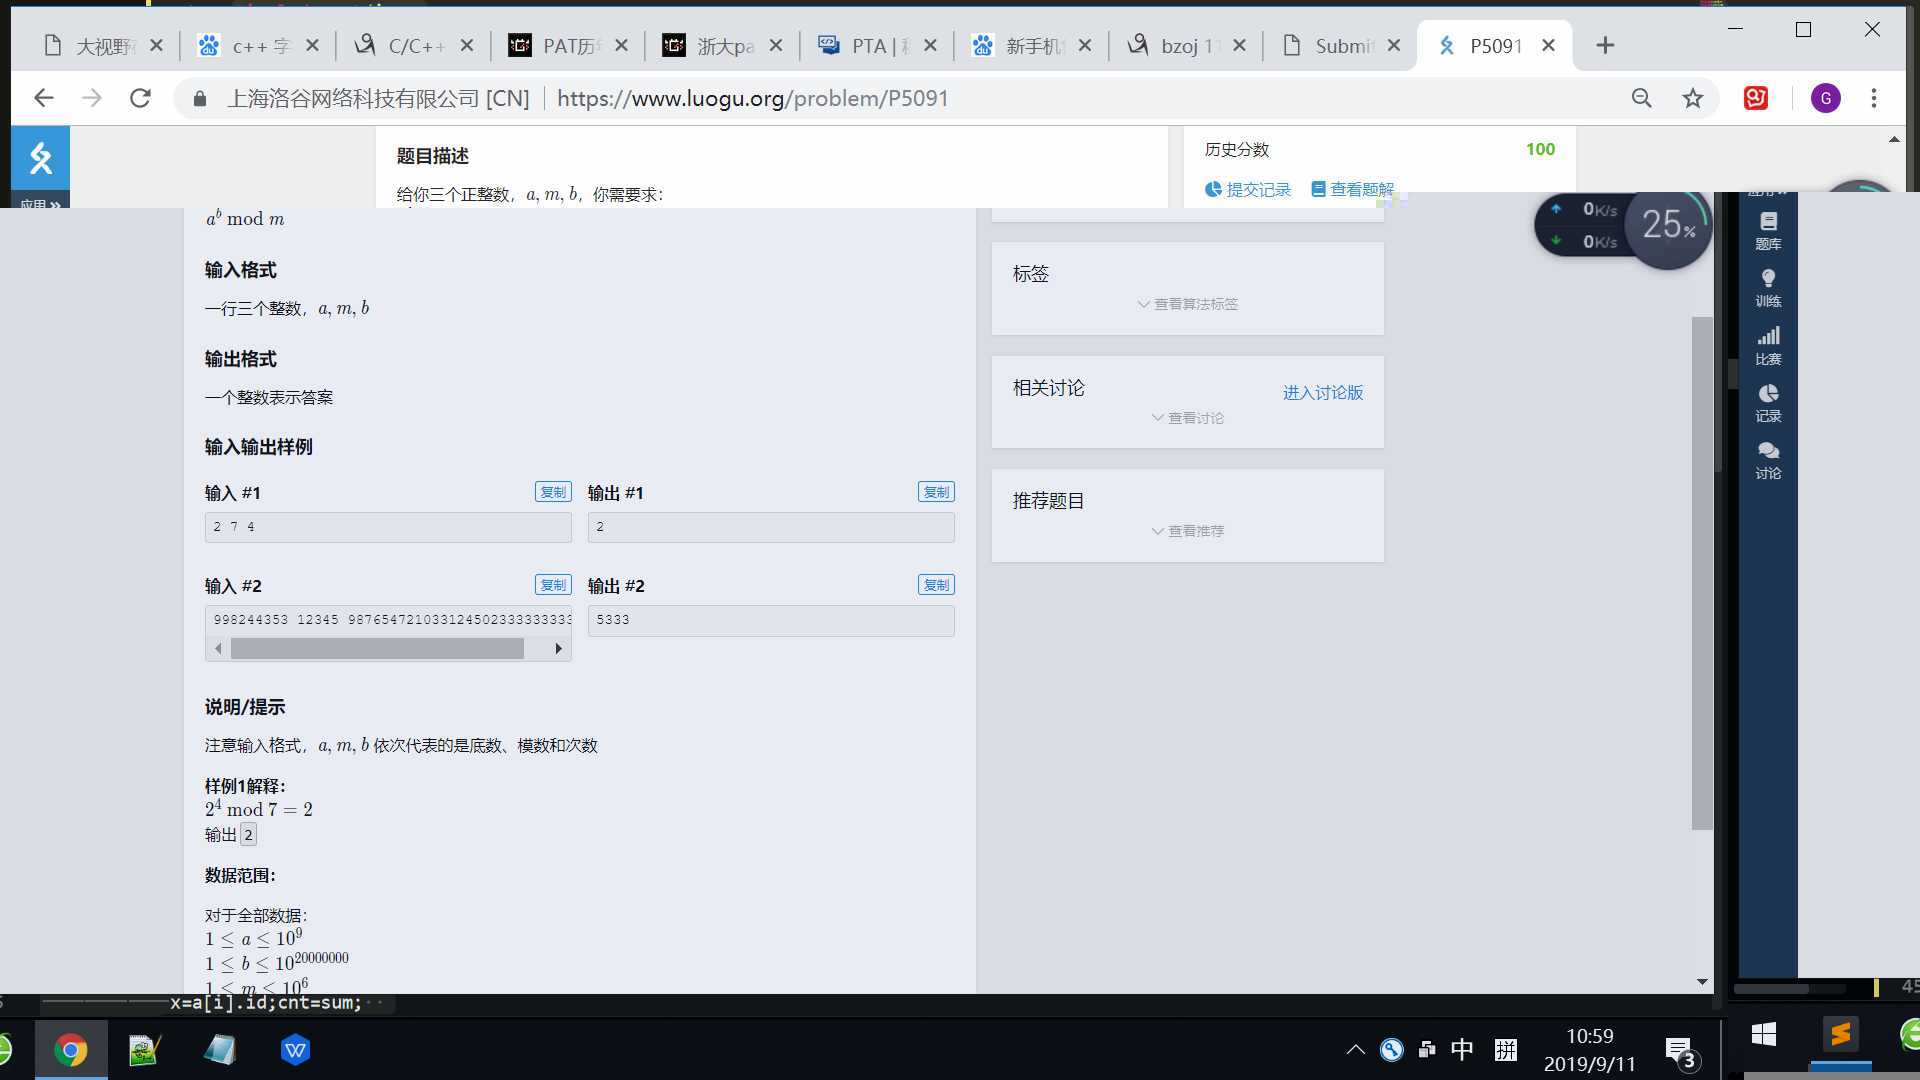Open Sublime Text taskbar icon
1920x1080 pixels.
click(1841, 1034)
